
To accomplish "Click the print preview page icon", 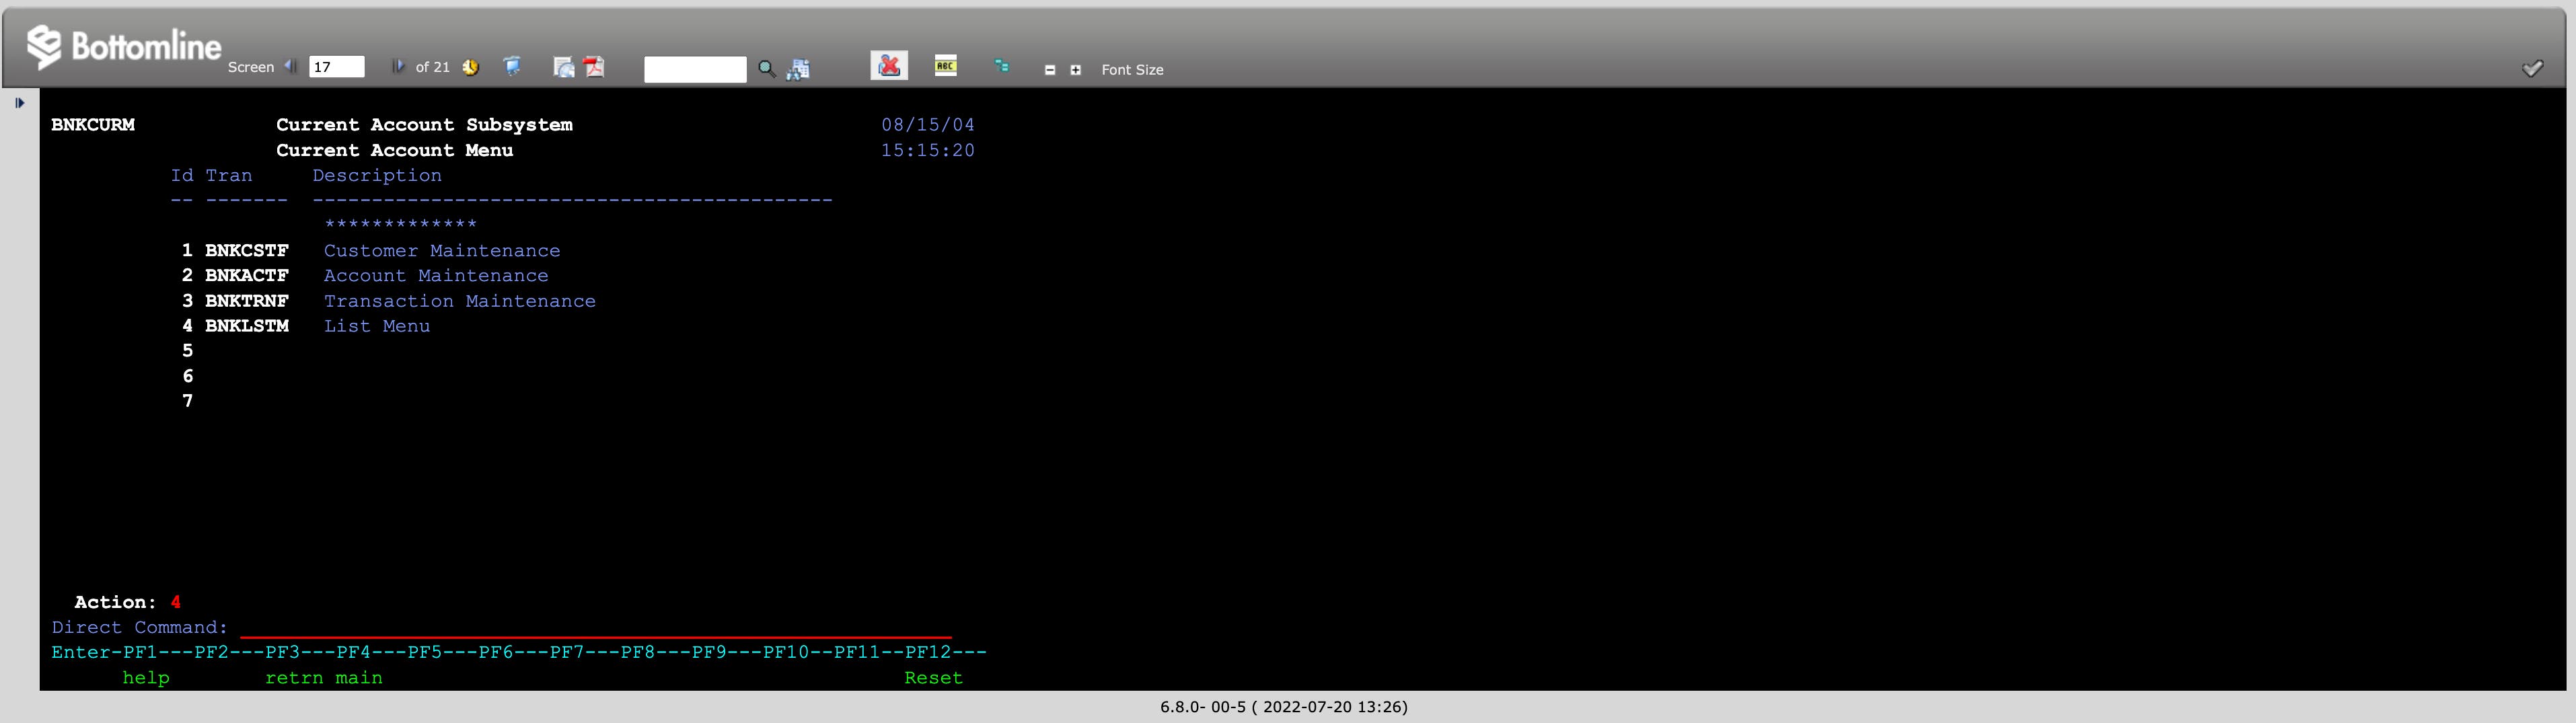I will 564,67.
